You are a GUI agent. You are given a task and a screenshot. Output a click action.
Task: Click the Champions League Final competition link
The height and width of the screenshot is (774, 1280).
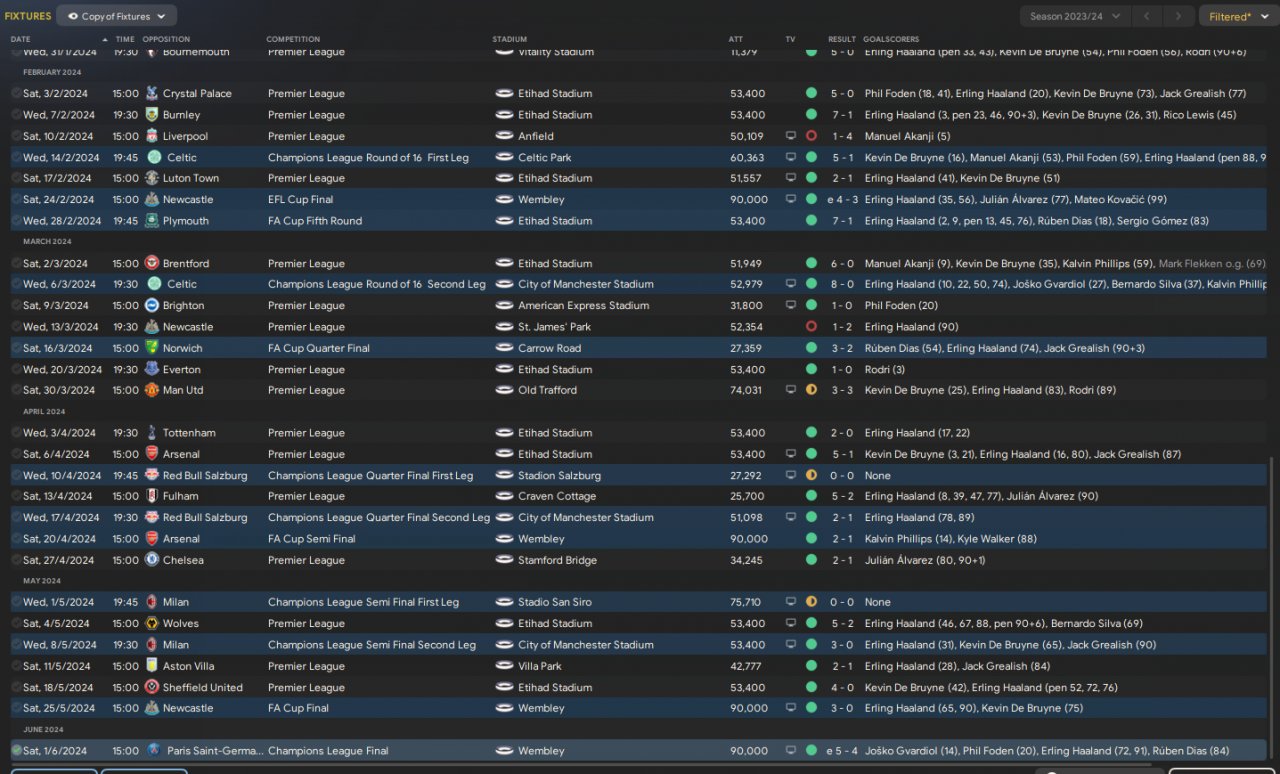coord(328,751)
